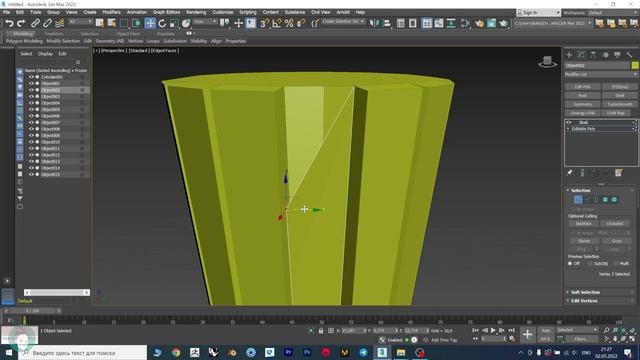This screenshot has height=360, width=640.
Task: Click the object color swatch
Action: 635,65
